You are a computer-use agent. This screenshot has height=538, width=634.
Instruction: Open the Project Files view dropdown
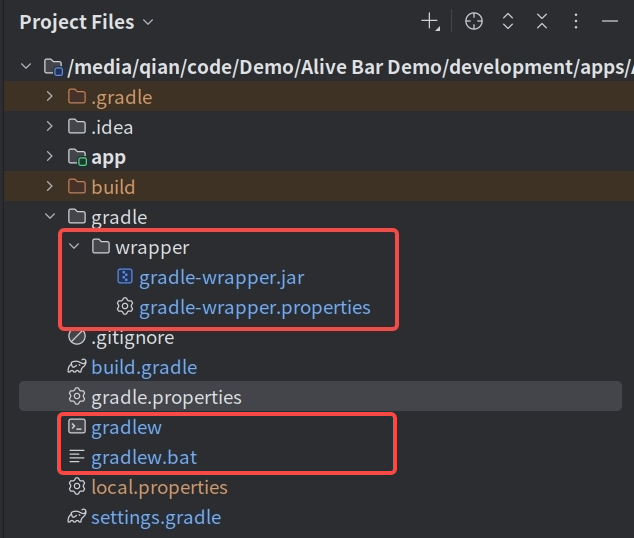point(148,22)
